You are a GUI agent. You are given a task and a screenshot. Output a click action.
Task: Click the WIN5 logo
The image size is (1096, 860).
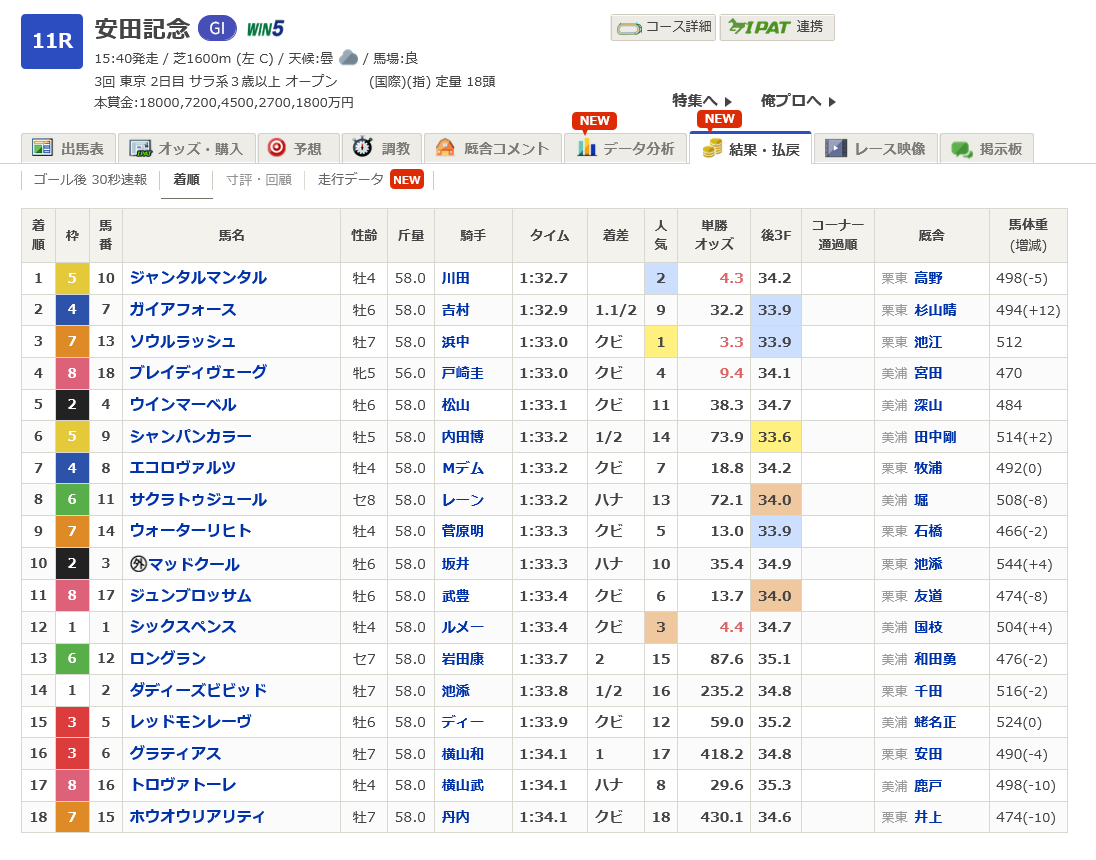coord(265,29)
